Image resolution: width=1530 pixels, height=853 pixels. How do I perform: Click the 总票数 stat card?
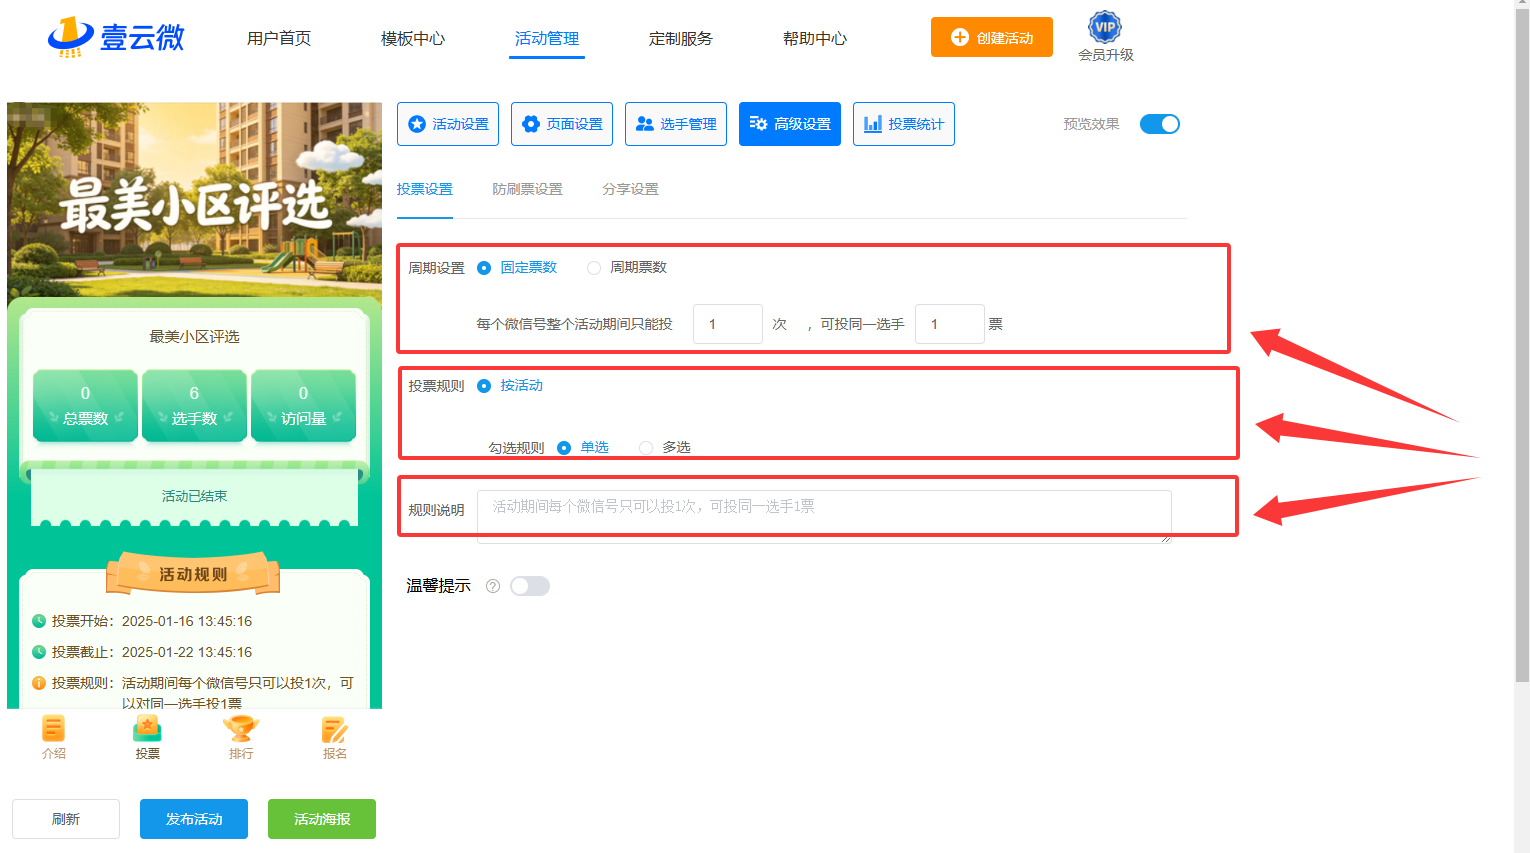point(85,406)
